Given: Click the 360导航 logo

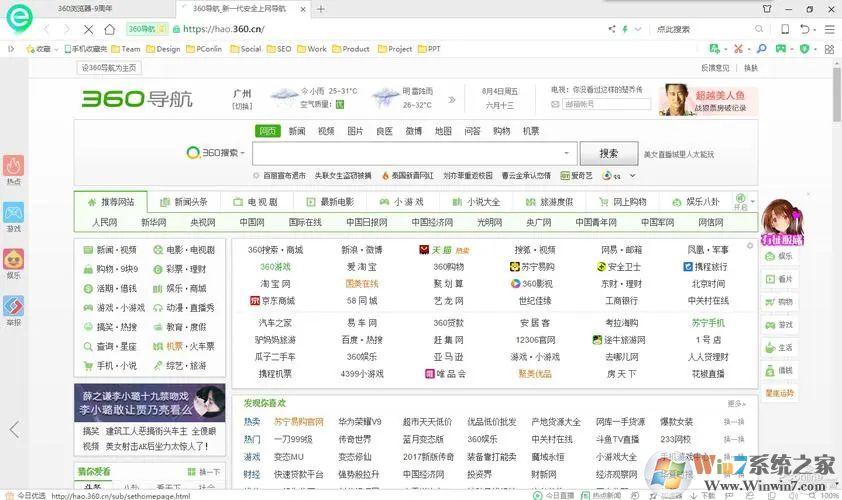Looking at the screenshot, I should (x=137, y=99).
